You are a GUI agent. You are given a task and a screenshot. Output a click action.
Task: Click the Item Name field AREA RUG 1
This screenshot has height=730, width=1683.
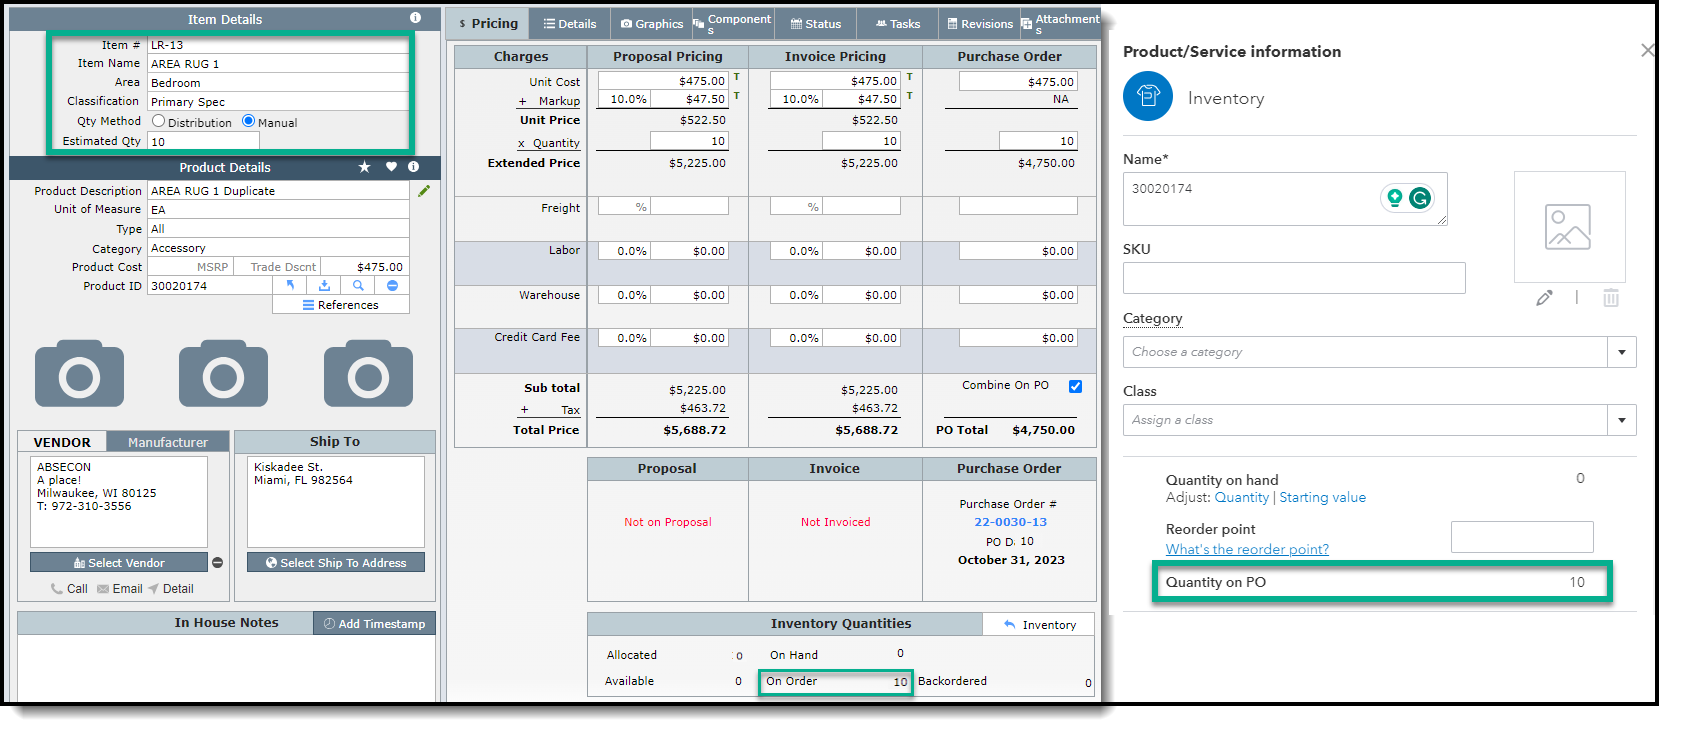tap(278, 63)
